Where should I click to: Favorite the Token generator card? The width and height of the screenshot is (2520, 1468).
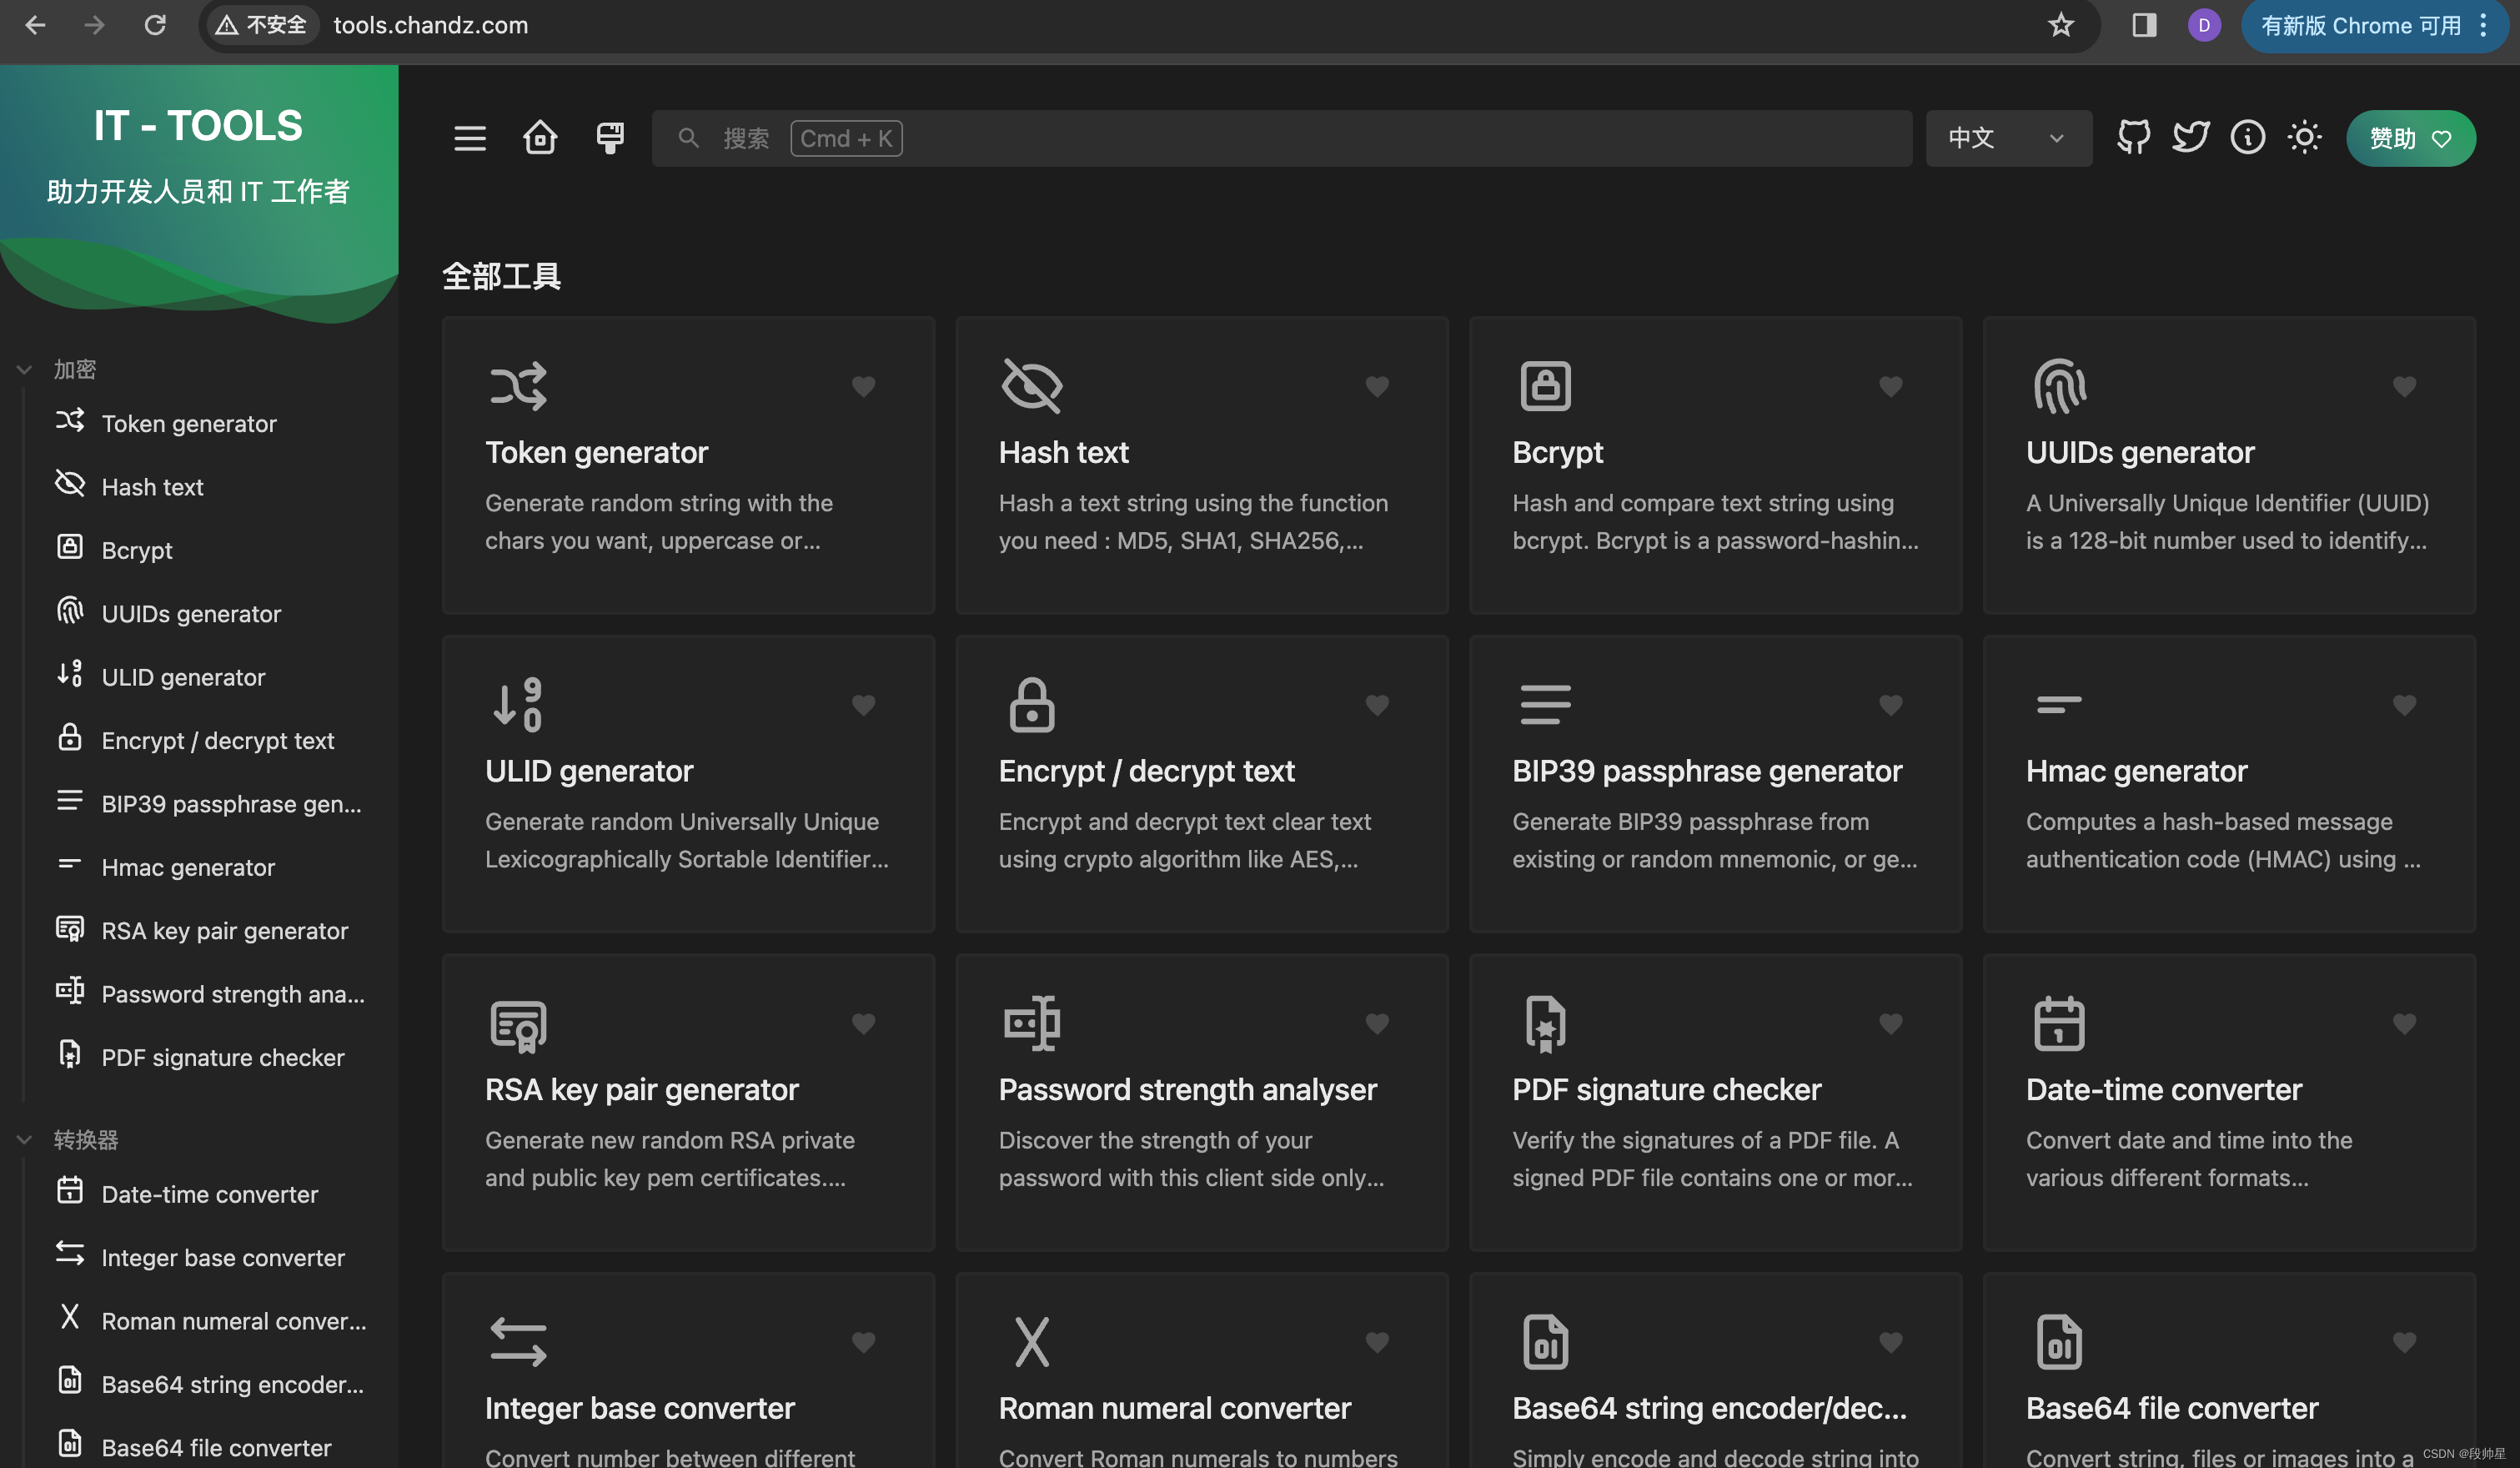(864, 386)
